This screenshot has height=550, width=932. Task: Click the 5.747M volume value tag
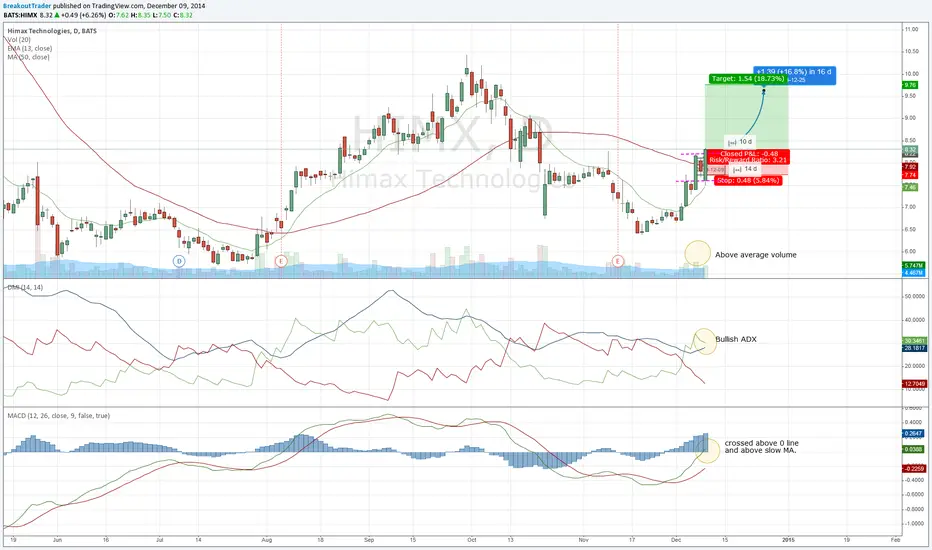(x=914, y=266)
